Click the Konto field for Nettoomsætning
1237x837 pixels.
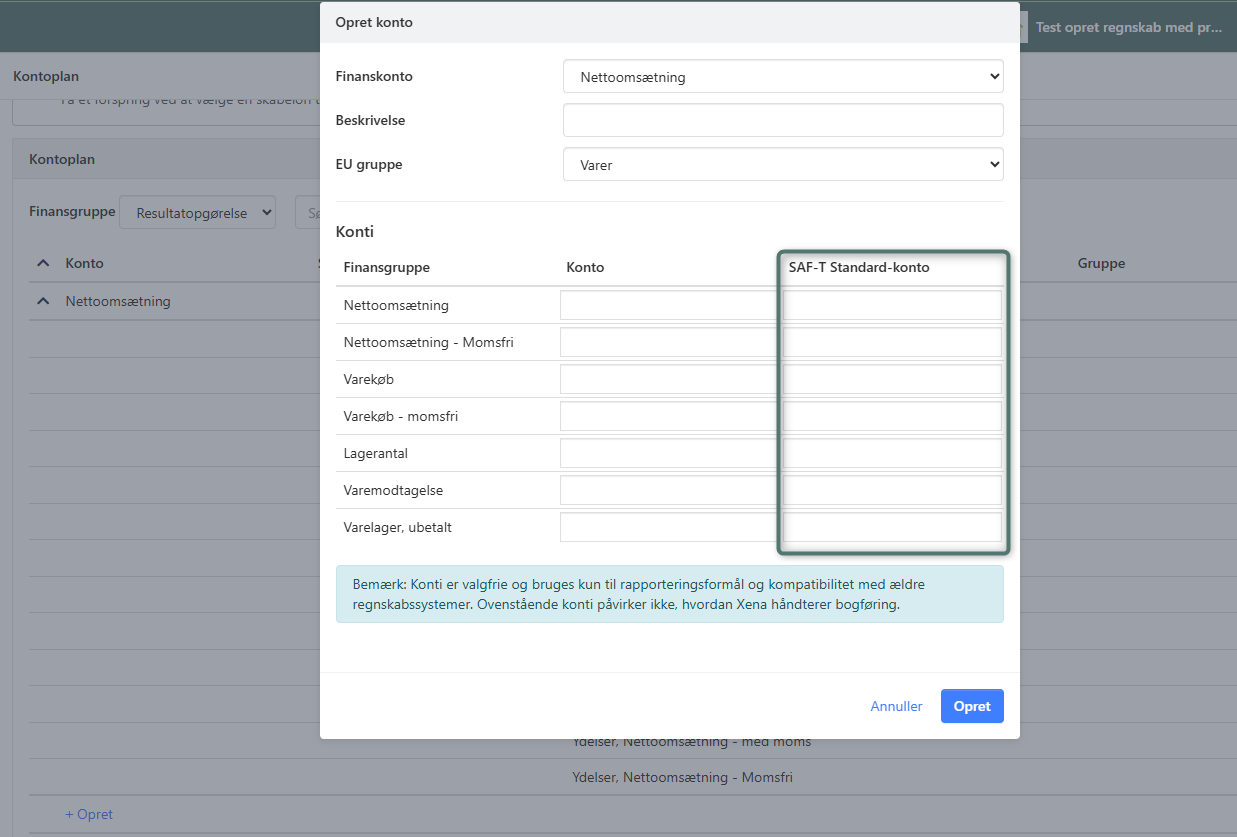coord(670,305)
